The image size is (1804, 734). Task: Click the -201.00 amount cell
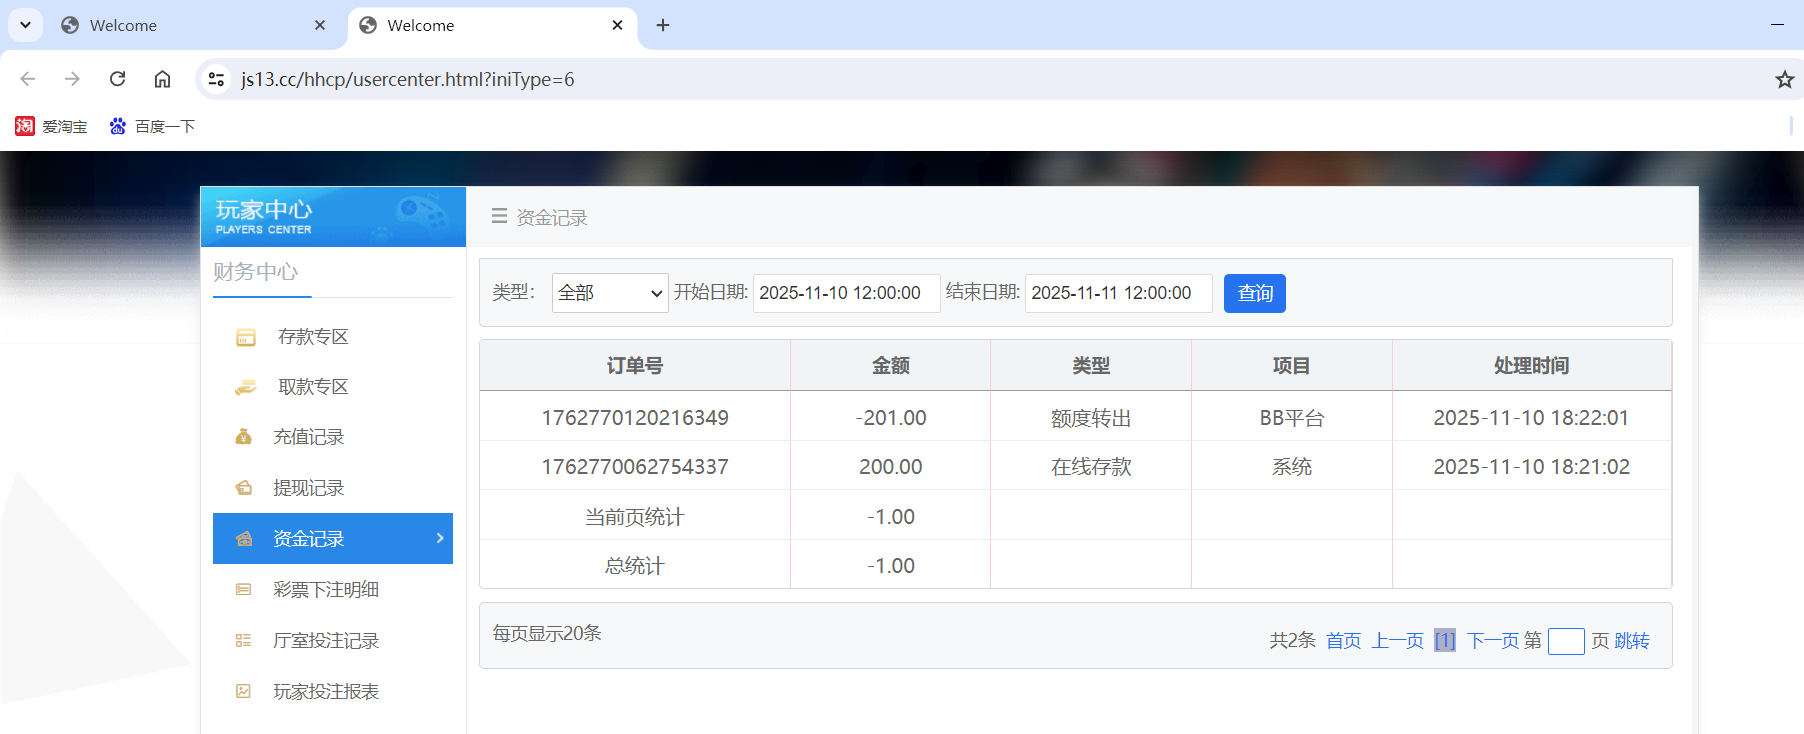tap(891, 418)
